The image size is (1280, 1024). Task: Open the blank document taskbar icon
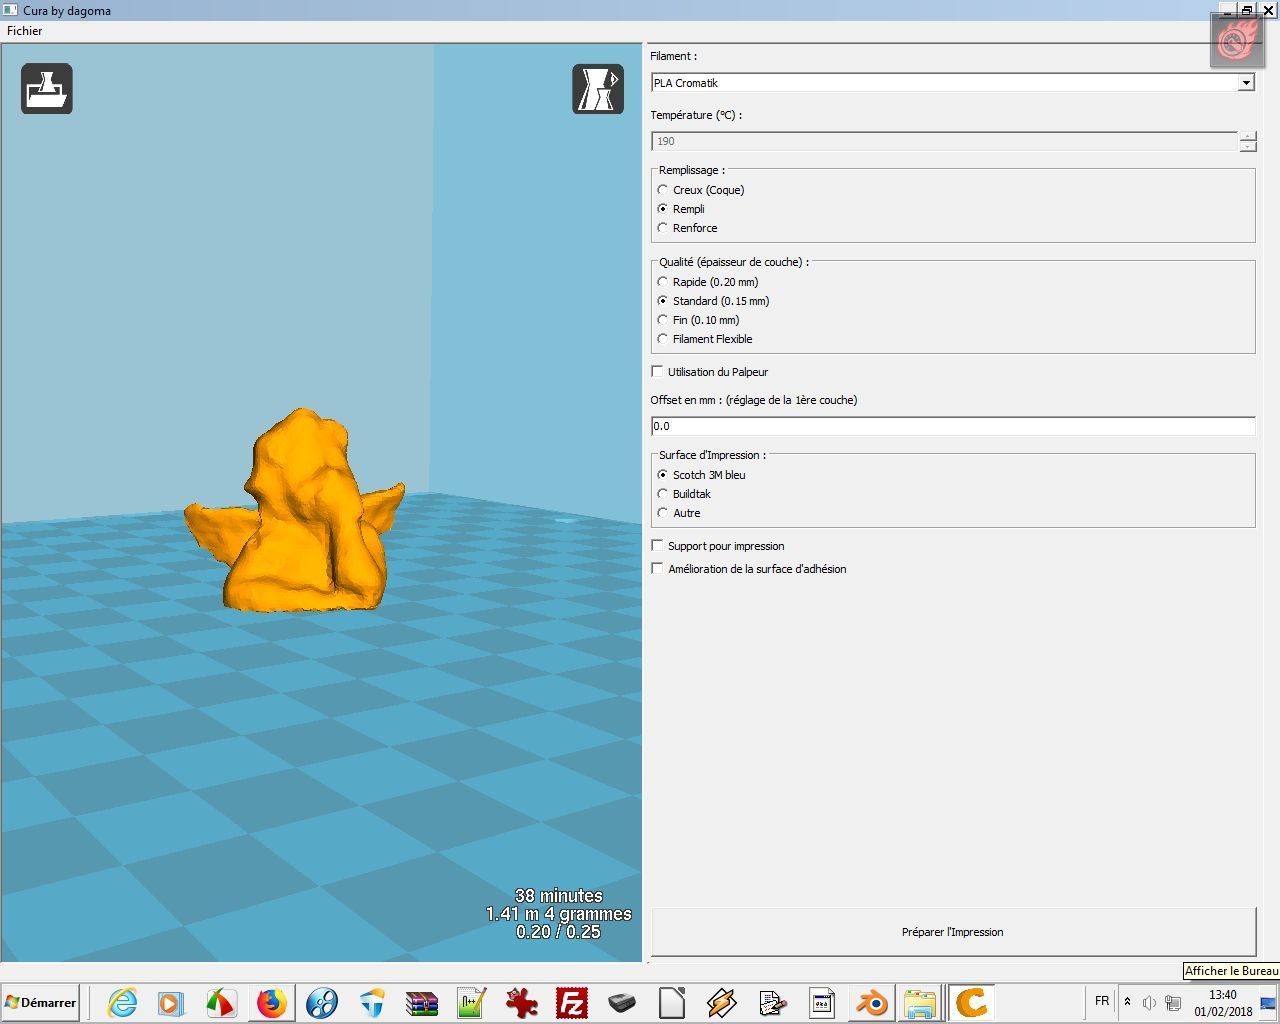pyautogui.click(x=671, y=1003)
